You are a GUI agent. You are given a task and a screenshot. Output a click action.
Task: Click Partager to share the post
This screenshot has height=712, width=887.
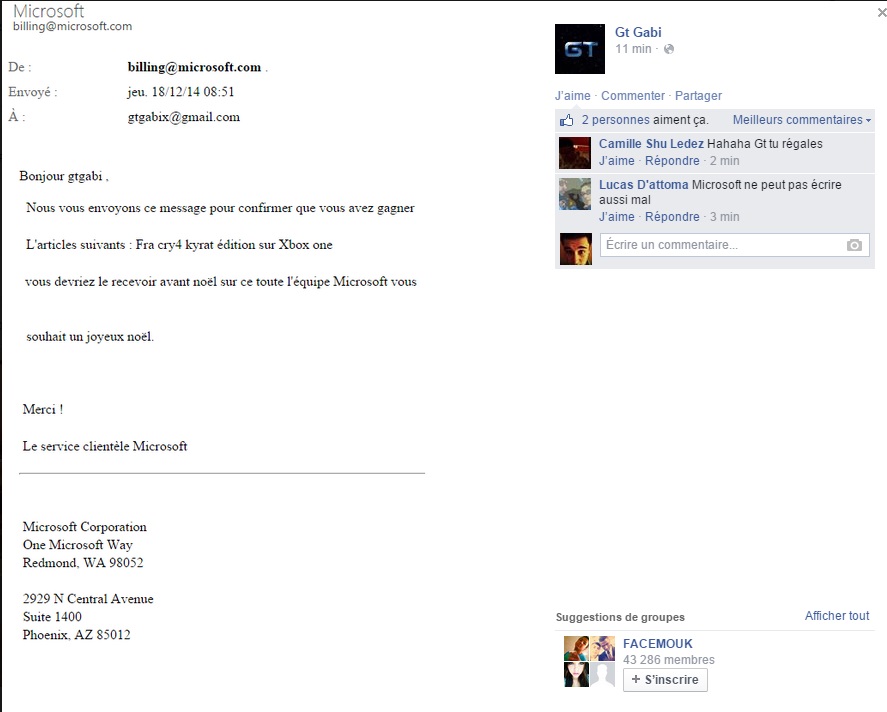(698, 96)
